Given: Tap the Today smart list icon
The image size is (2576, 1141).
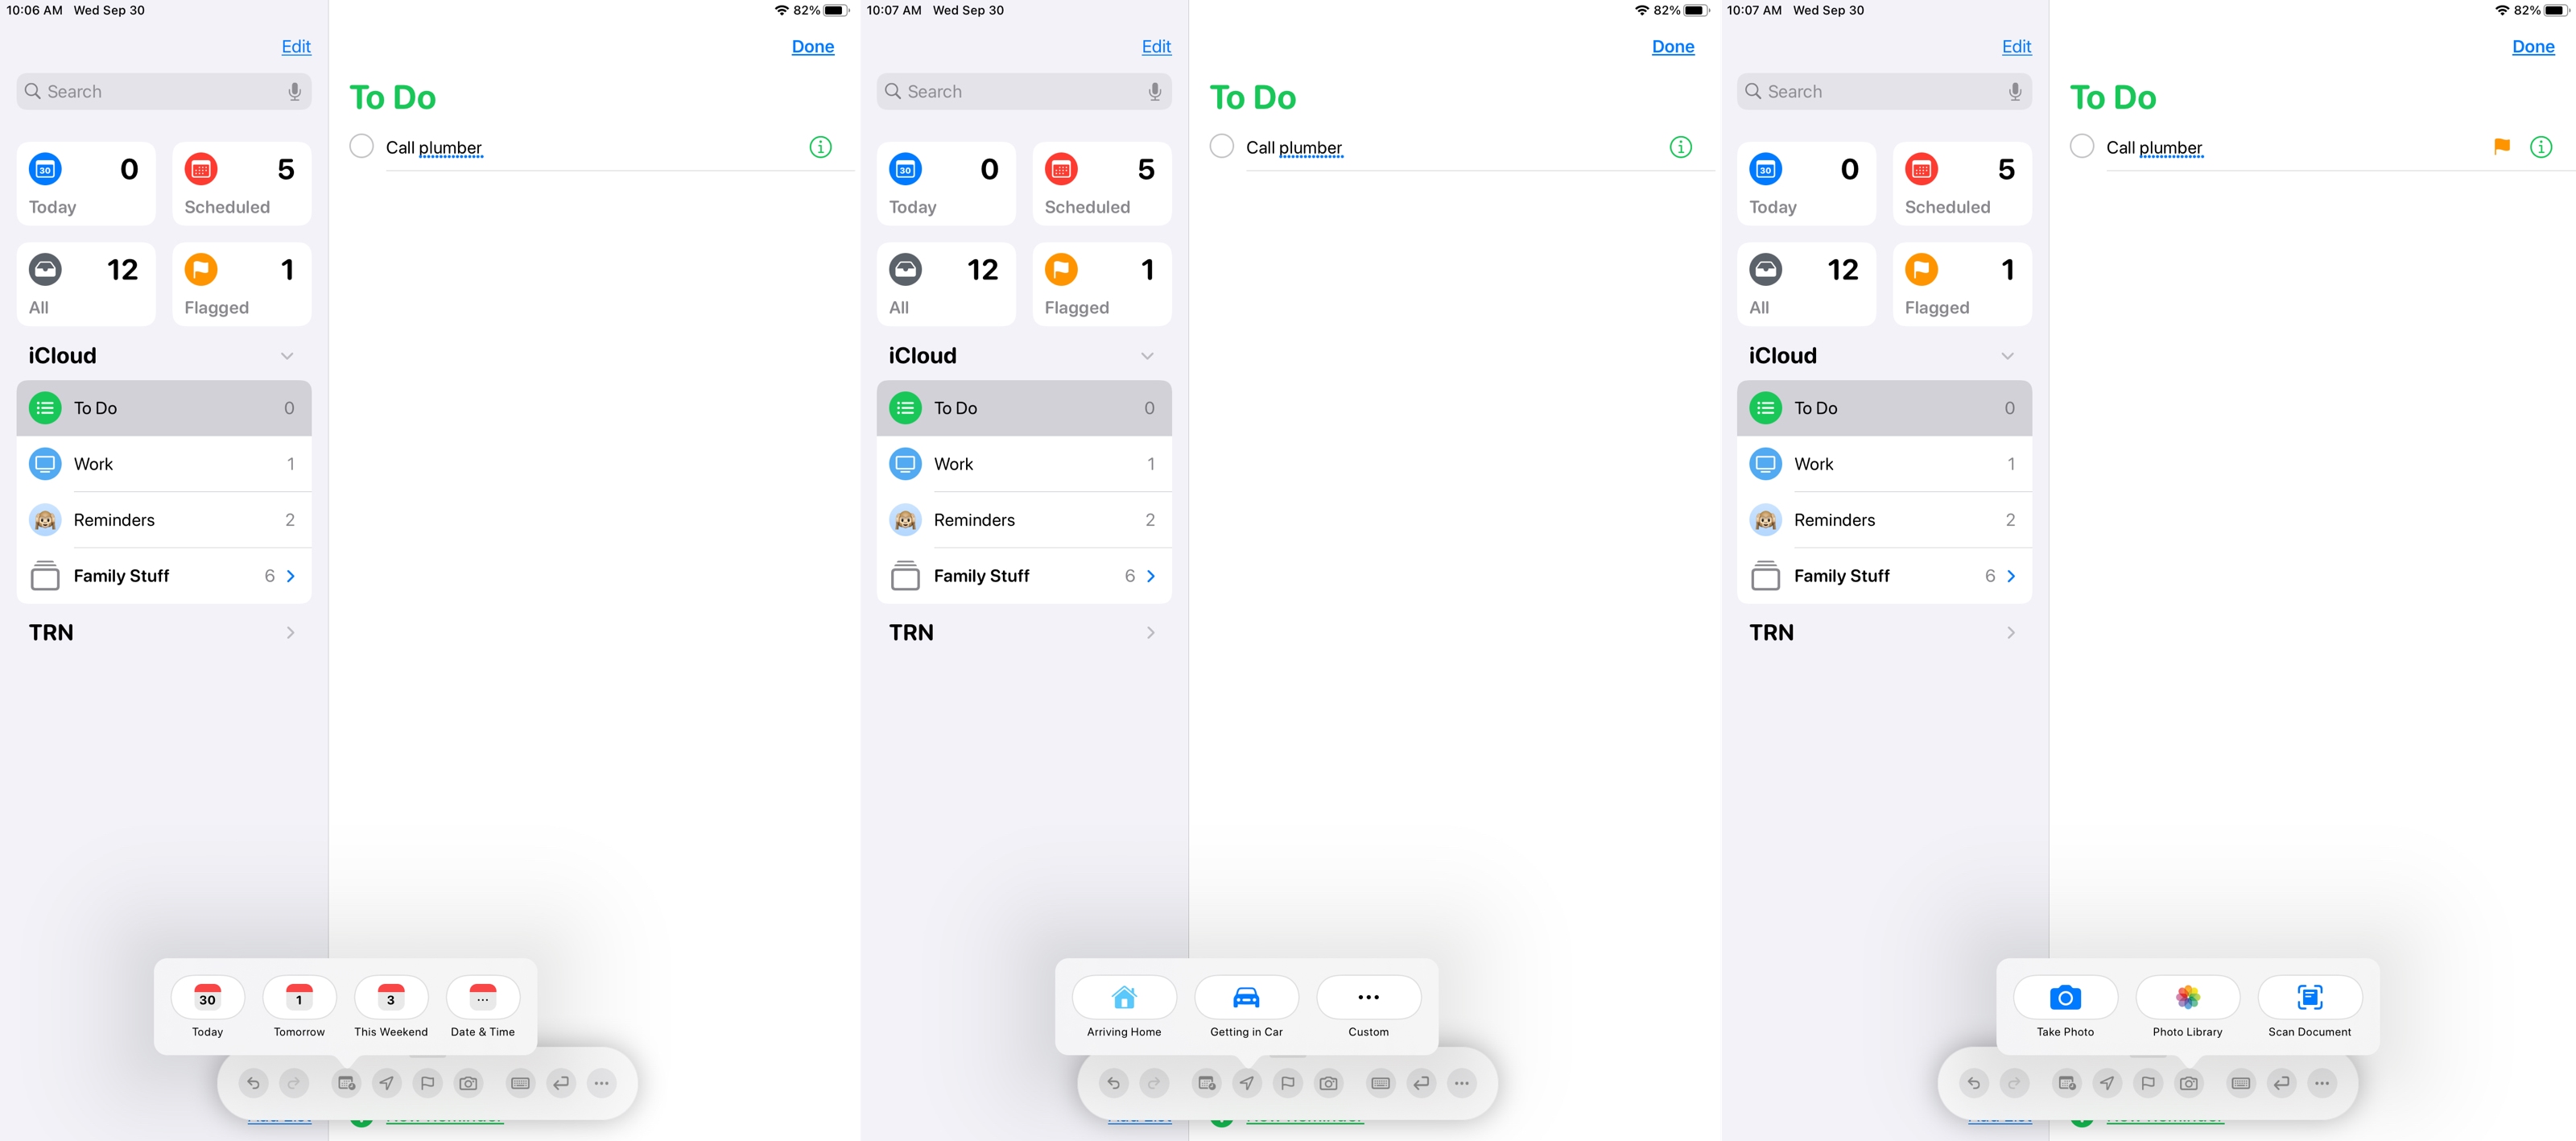Looking at the screenshot, I should click(x=44, y=169).
